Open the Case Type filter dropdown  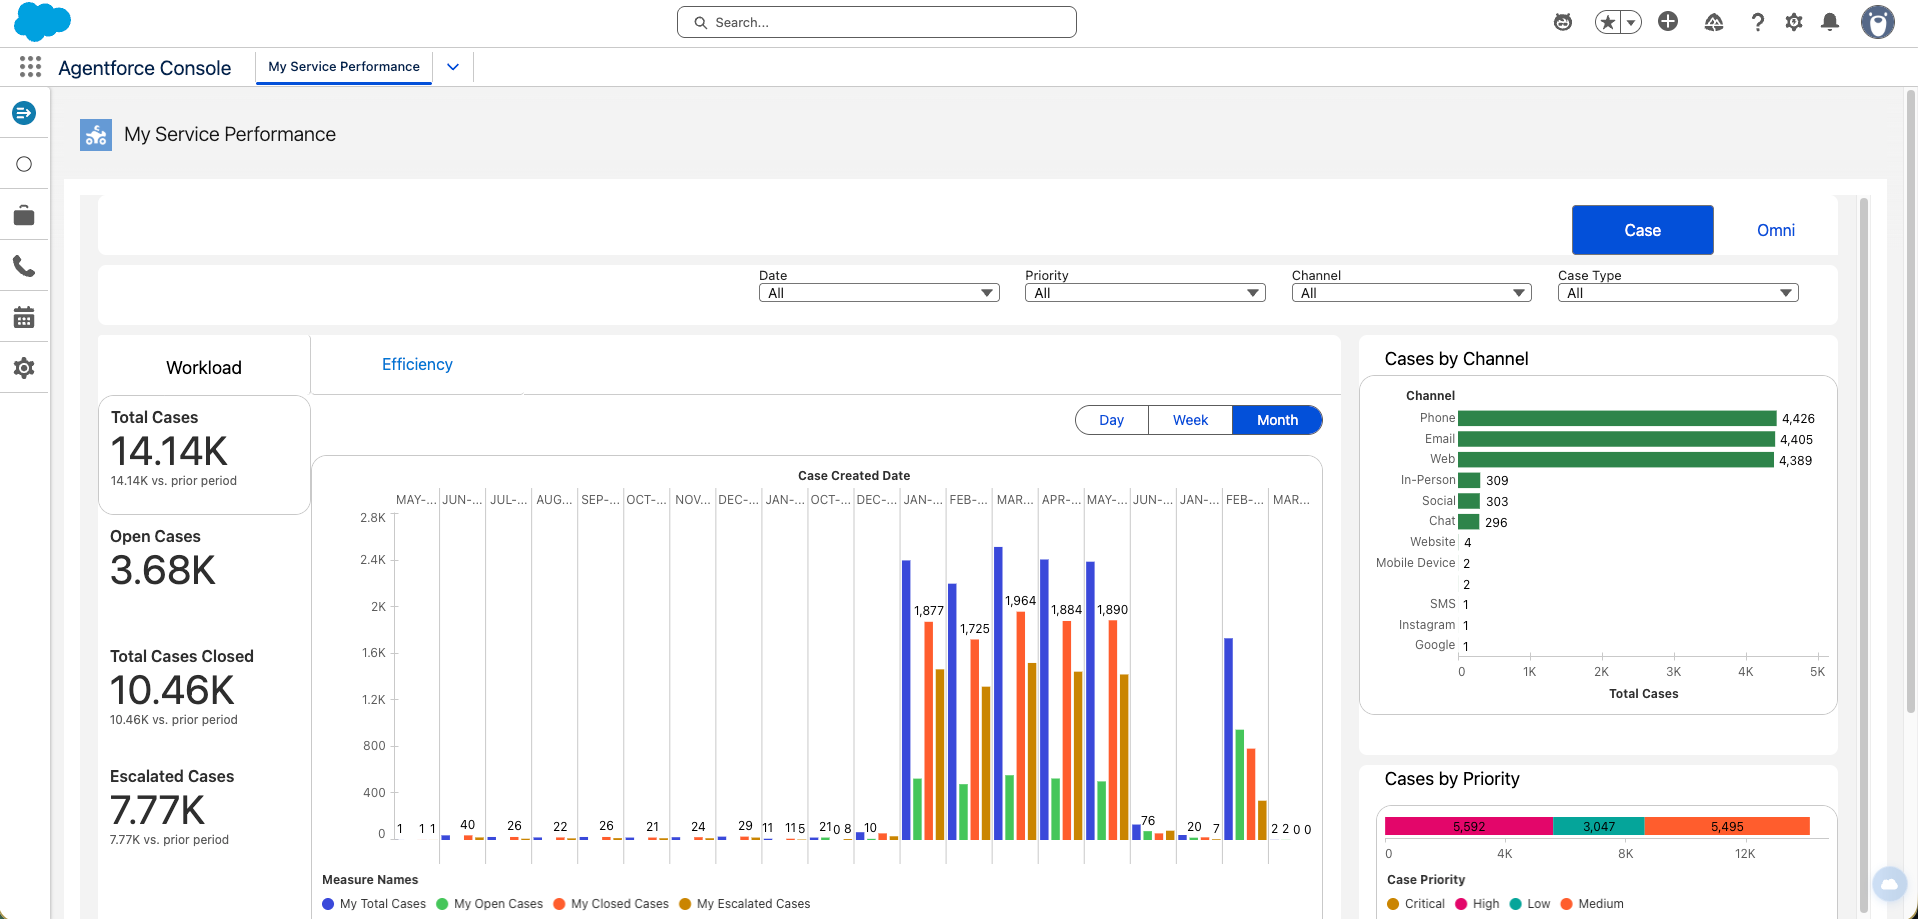[x=1678, y=293]
